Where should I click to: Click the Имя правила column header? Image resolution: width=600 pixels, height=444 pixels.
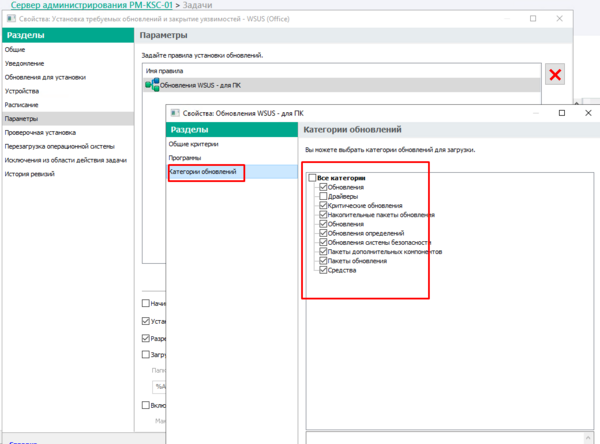165,71
